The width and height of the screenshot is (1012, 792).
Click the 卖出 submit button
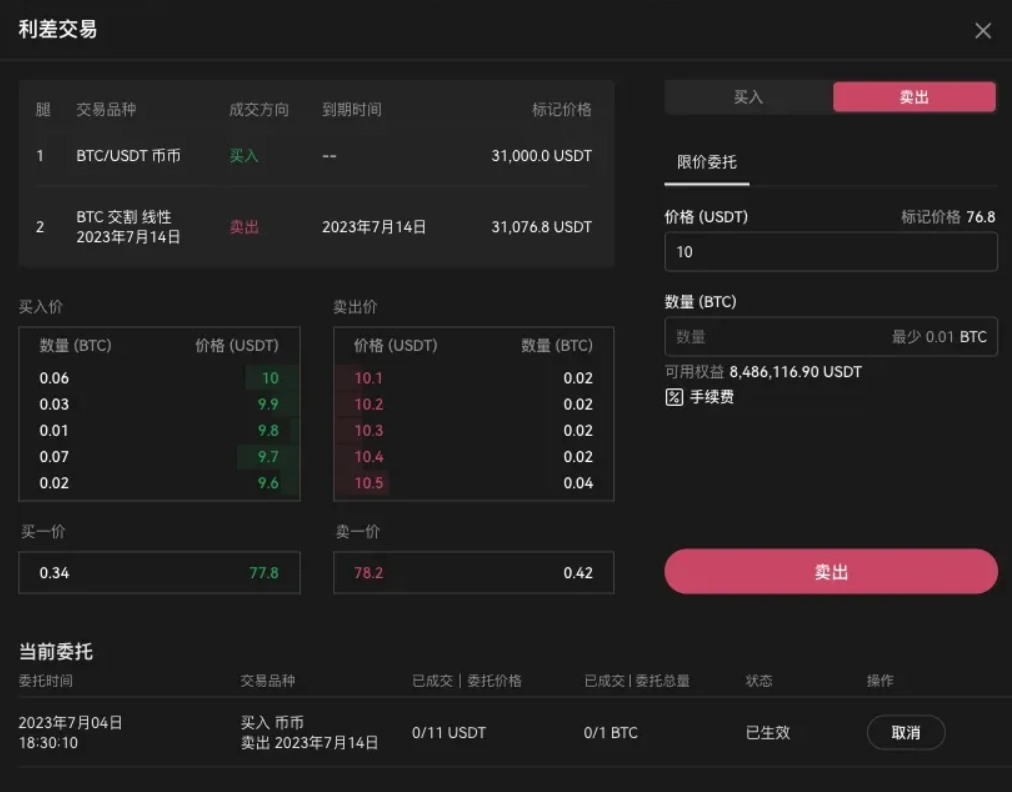coord(831,571)
